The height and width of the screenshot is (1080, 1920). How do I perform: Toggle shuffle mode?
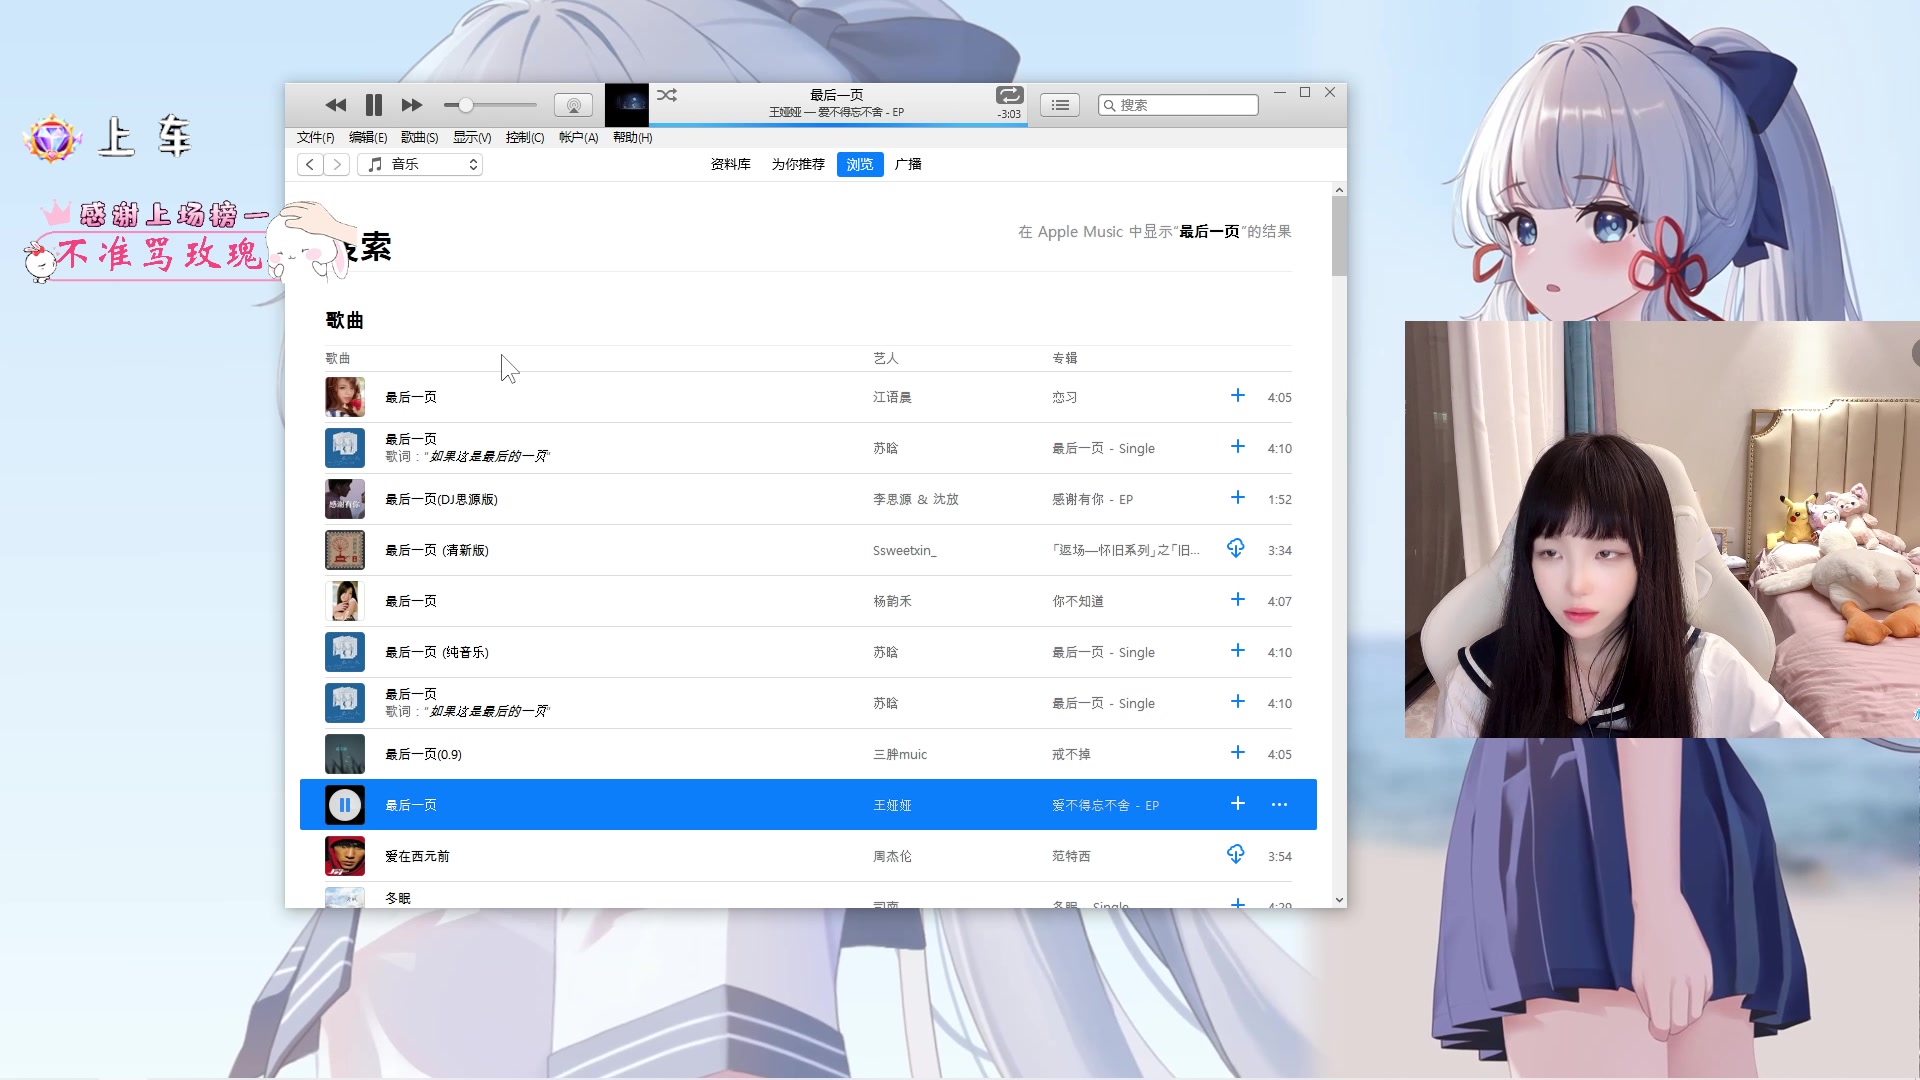pos(667,95)
